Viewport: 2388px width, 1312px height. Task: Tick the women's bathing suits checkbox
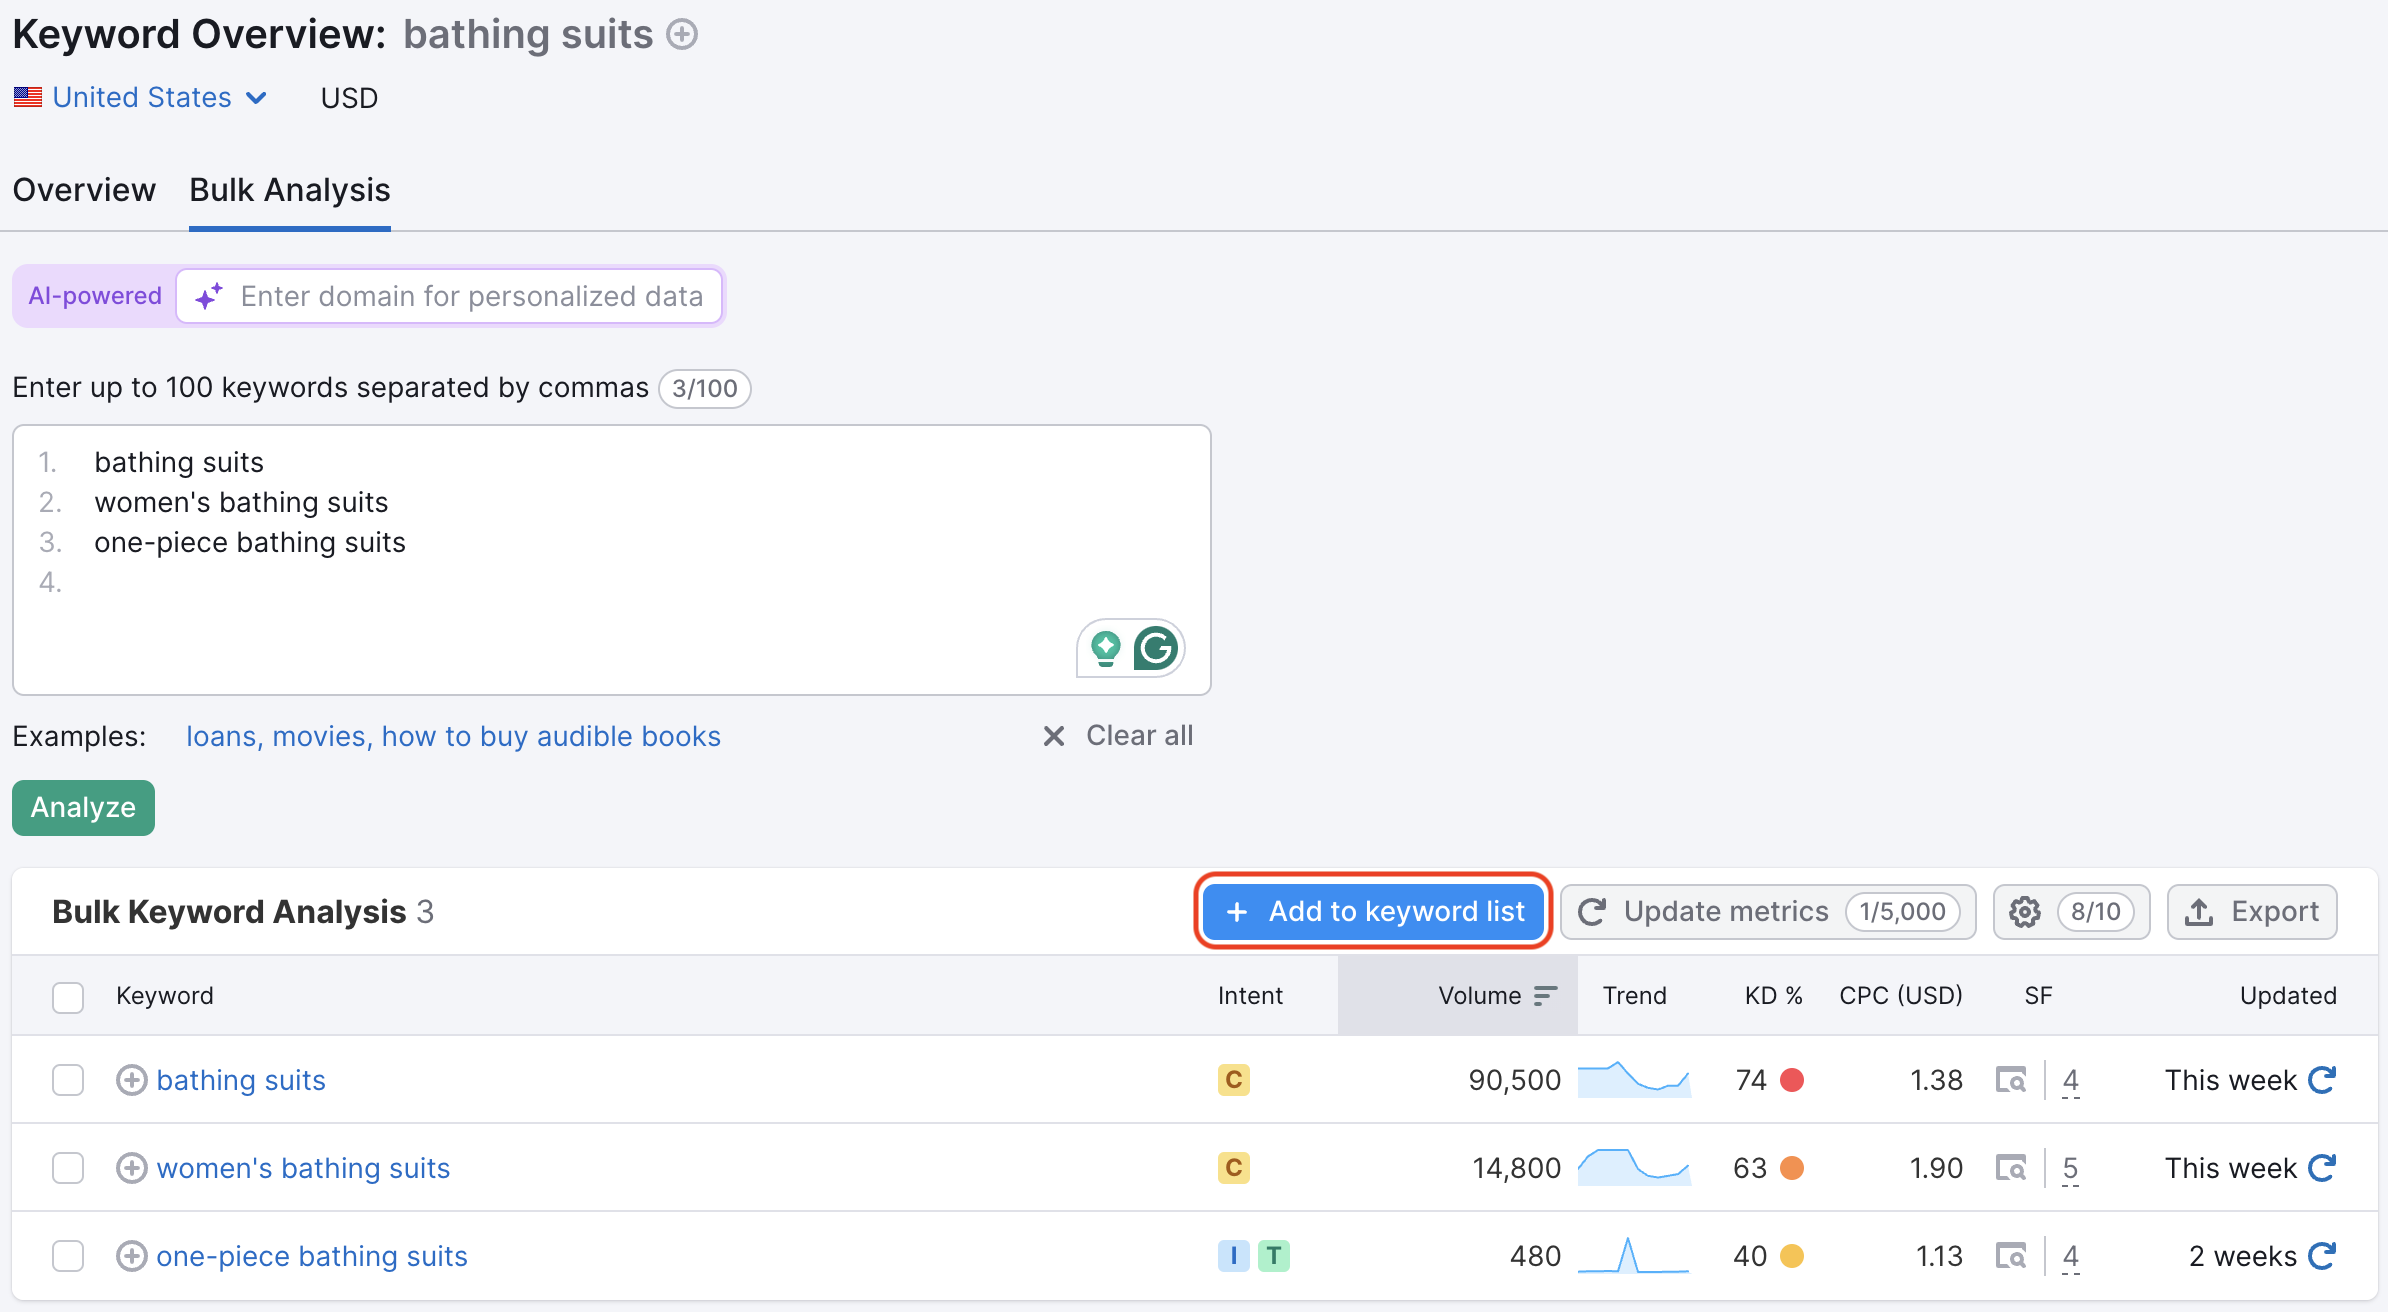click(x=68, y=1168)
